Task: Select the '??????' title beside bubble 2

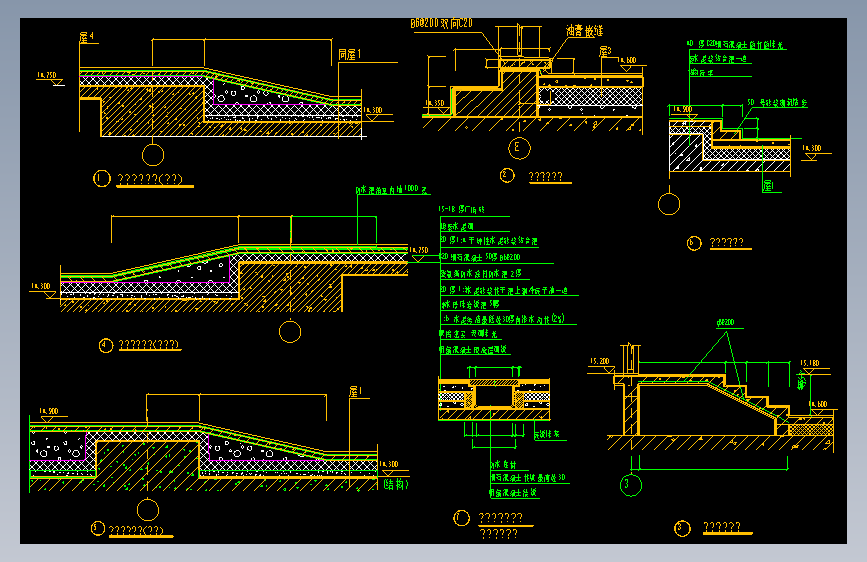Action: (546, 176)
